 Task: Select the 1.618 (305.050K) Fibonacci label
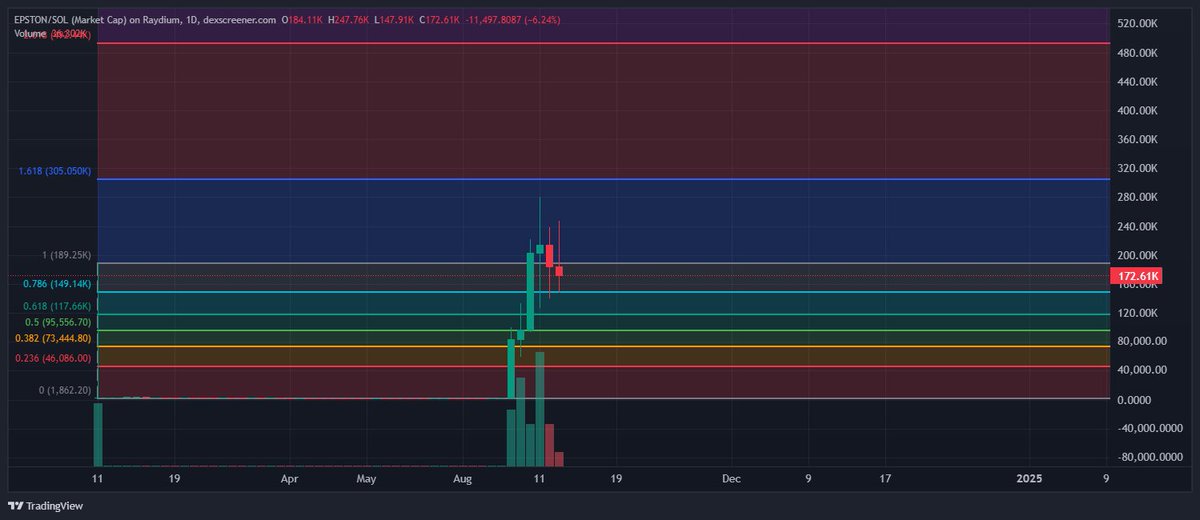click(55, 171)
